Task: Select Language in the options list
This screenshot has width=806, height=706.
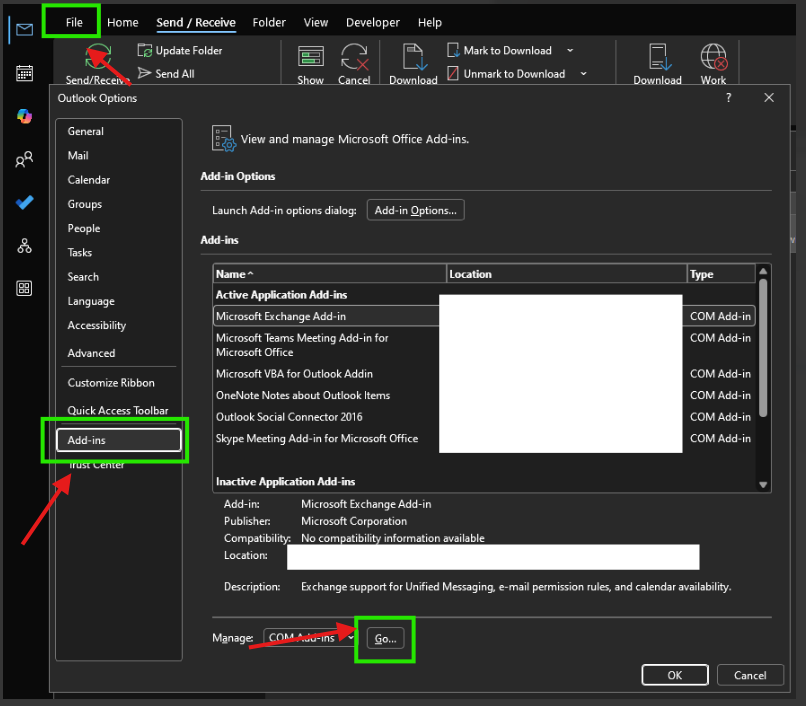Action: (x=119, y=301)
